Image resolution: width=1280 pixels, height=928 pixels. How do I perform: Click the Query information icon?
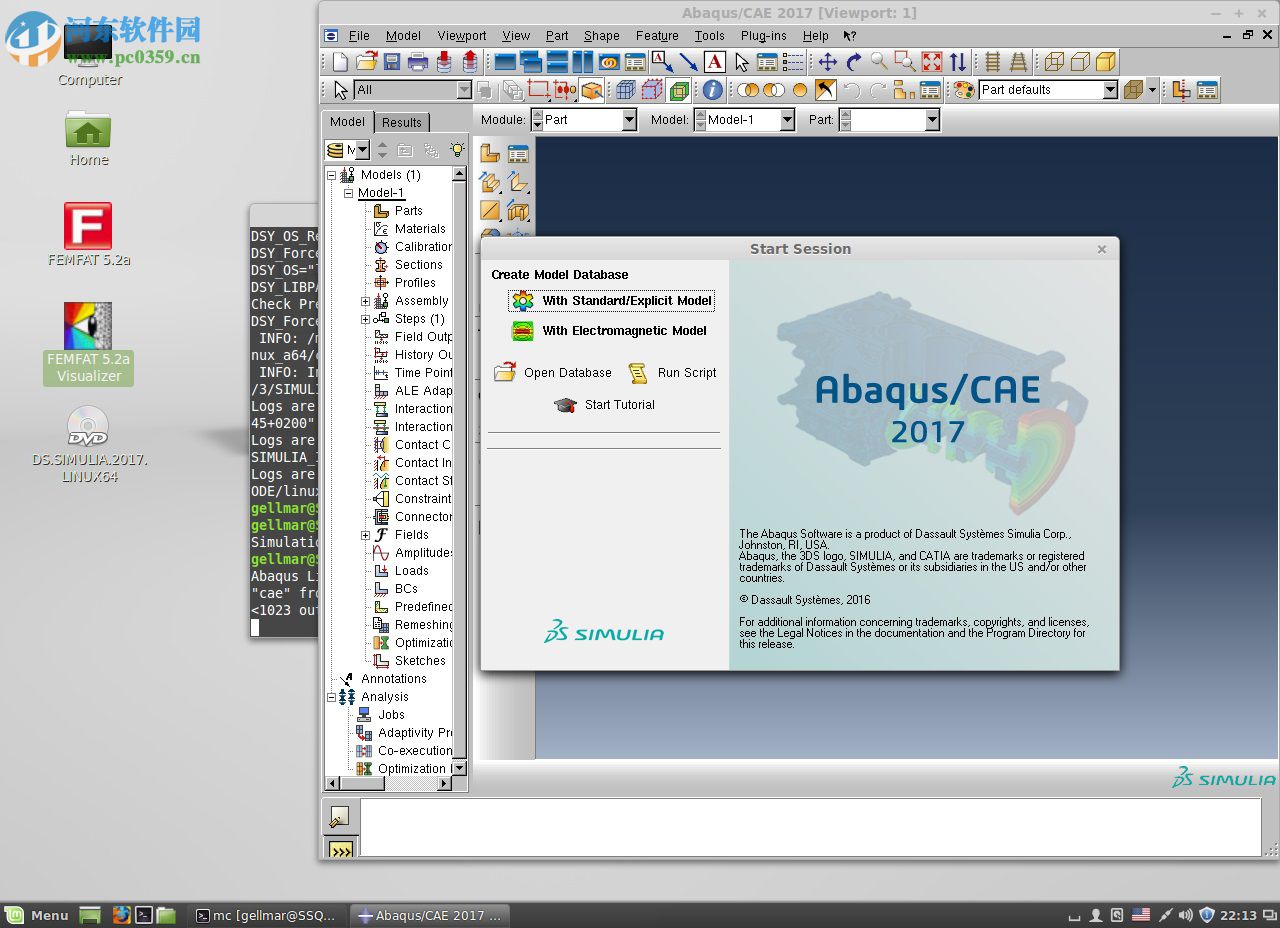[x=712, y=90]
